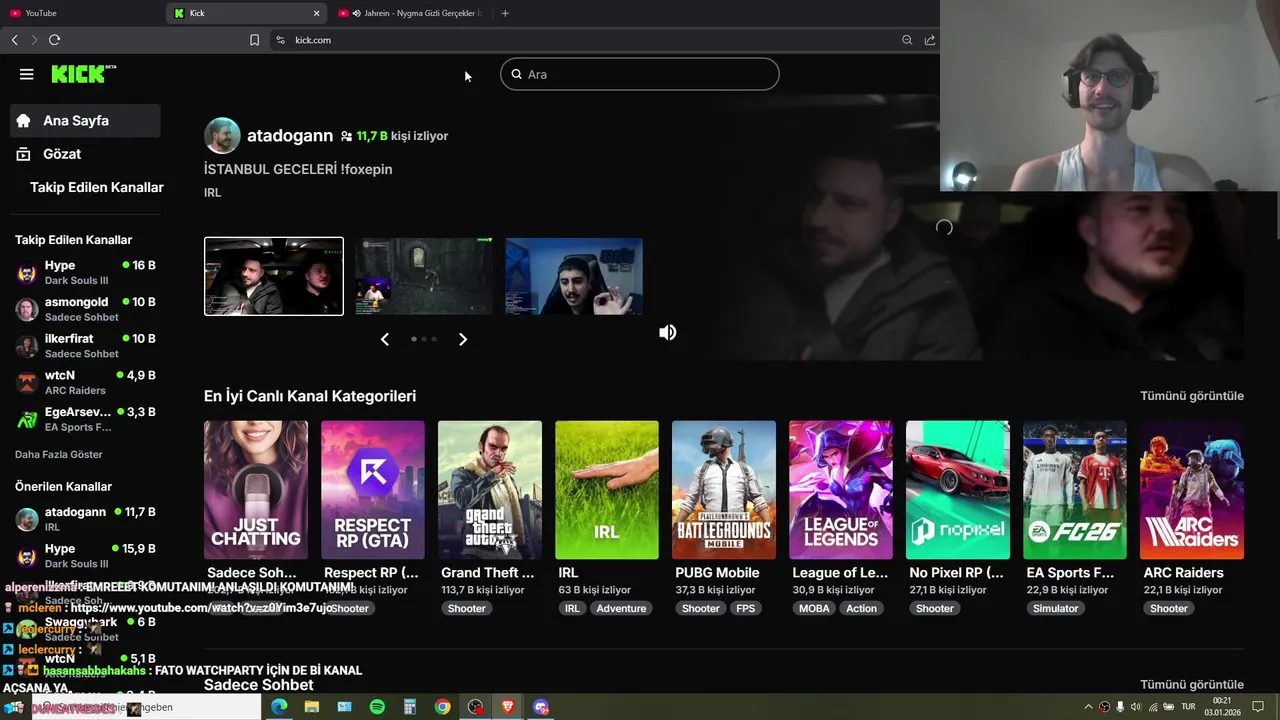
Task: Click the FPS tag under PUBG Mobile
Action: click(x=746, y=608)
